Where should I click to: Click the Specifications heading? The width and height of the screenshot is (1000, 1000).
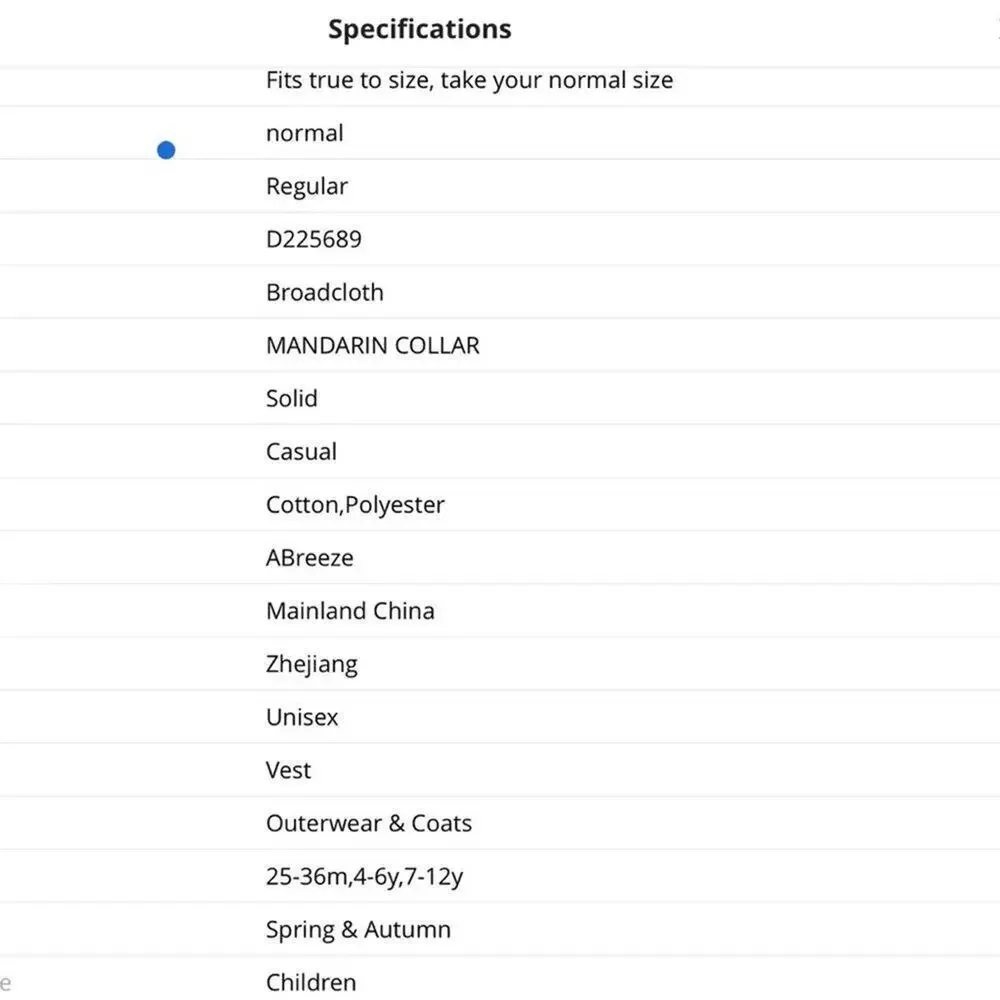(420, 29)
